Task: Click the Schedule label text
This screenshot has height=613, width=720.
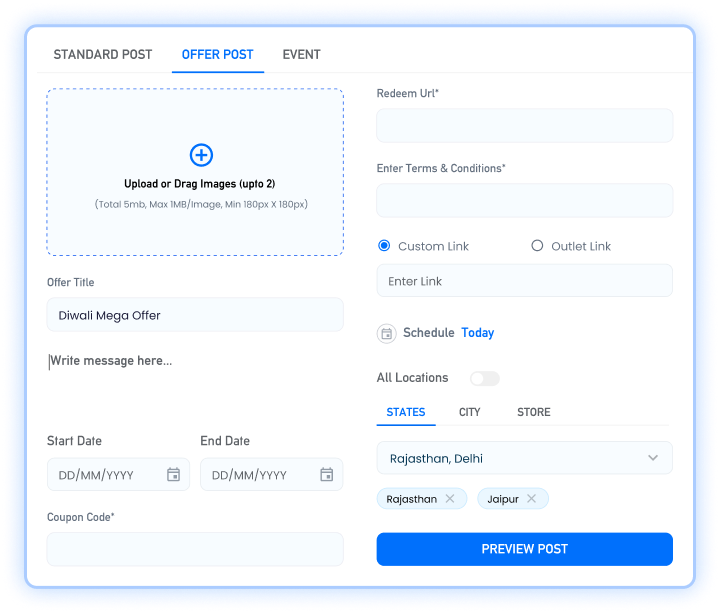Action: pos(428,332)
